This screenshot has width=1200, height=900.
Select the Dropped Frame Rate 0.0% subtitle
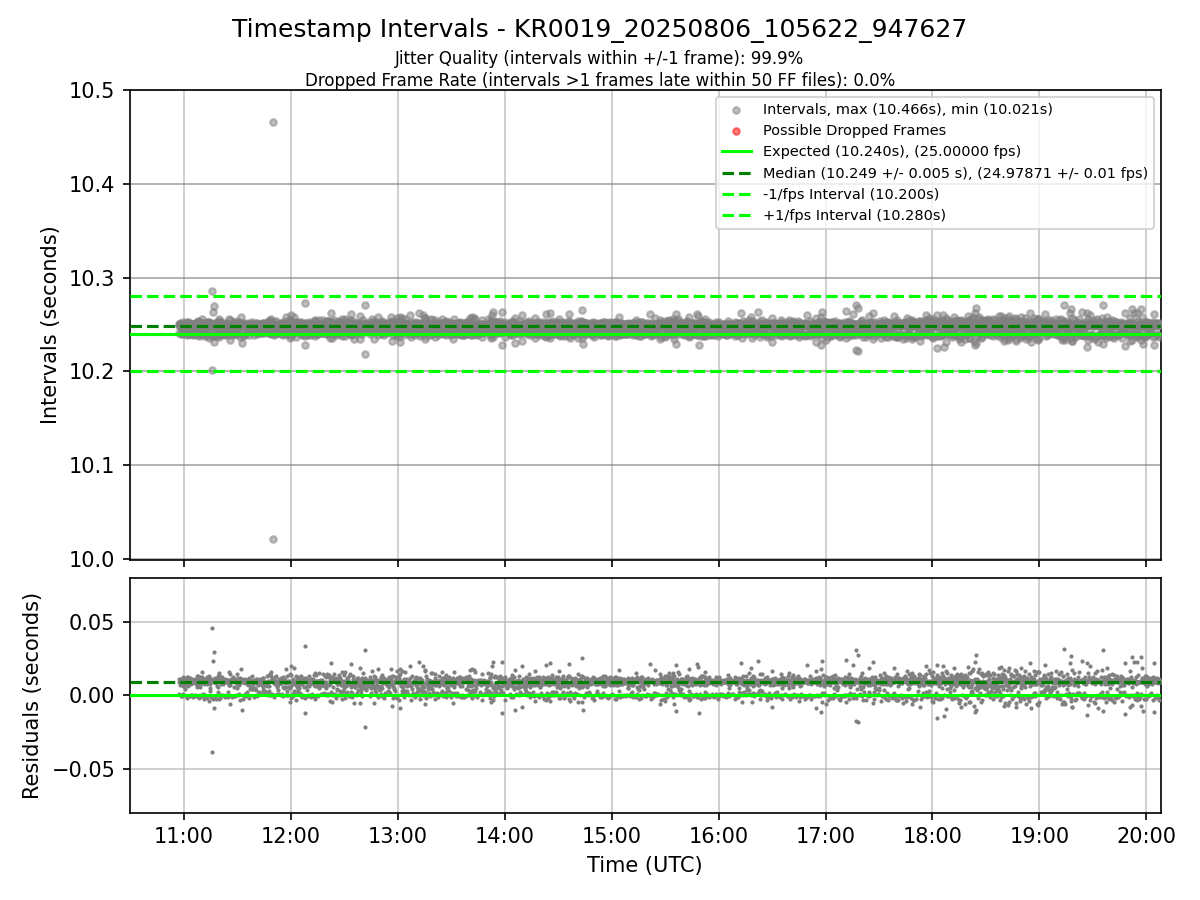point(599,79)
